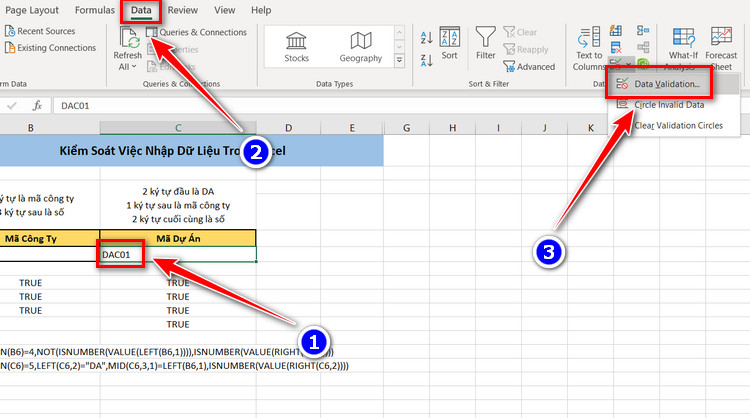Move up one row in the Data Types gallery
750x418 pixels.
click(399, 32)
